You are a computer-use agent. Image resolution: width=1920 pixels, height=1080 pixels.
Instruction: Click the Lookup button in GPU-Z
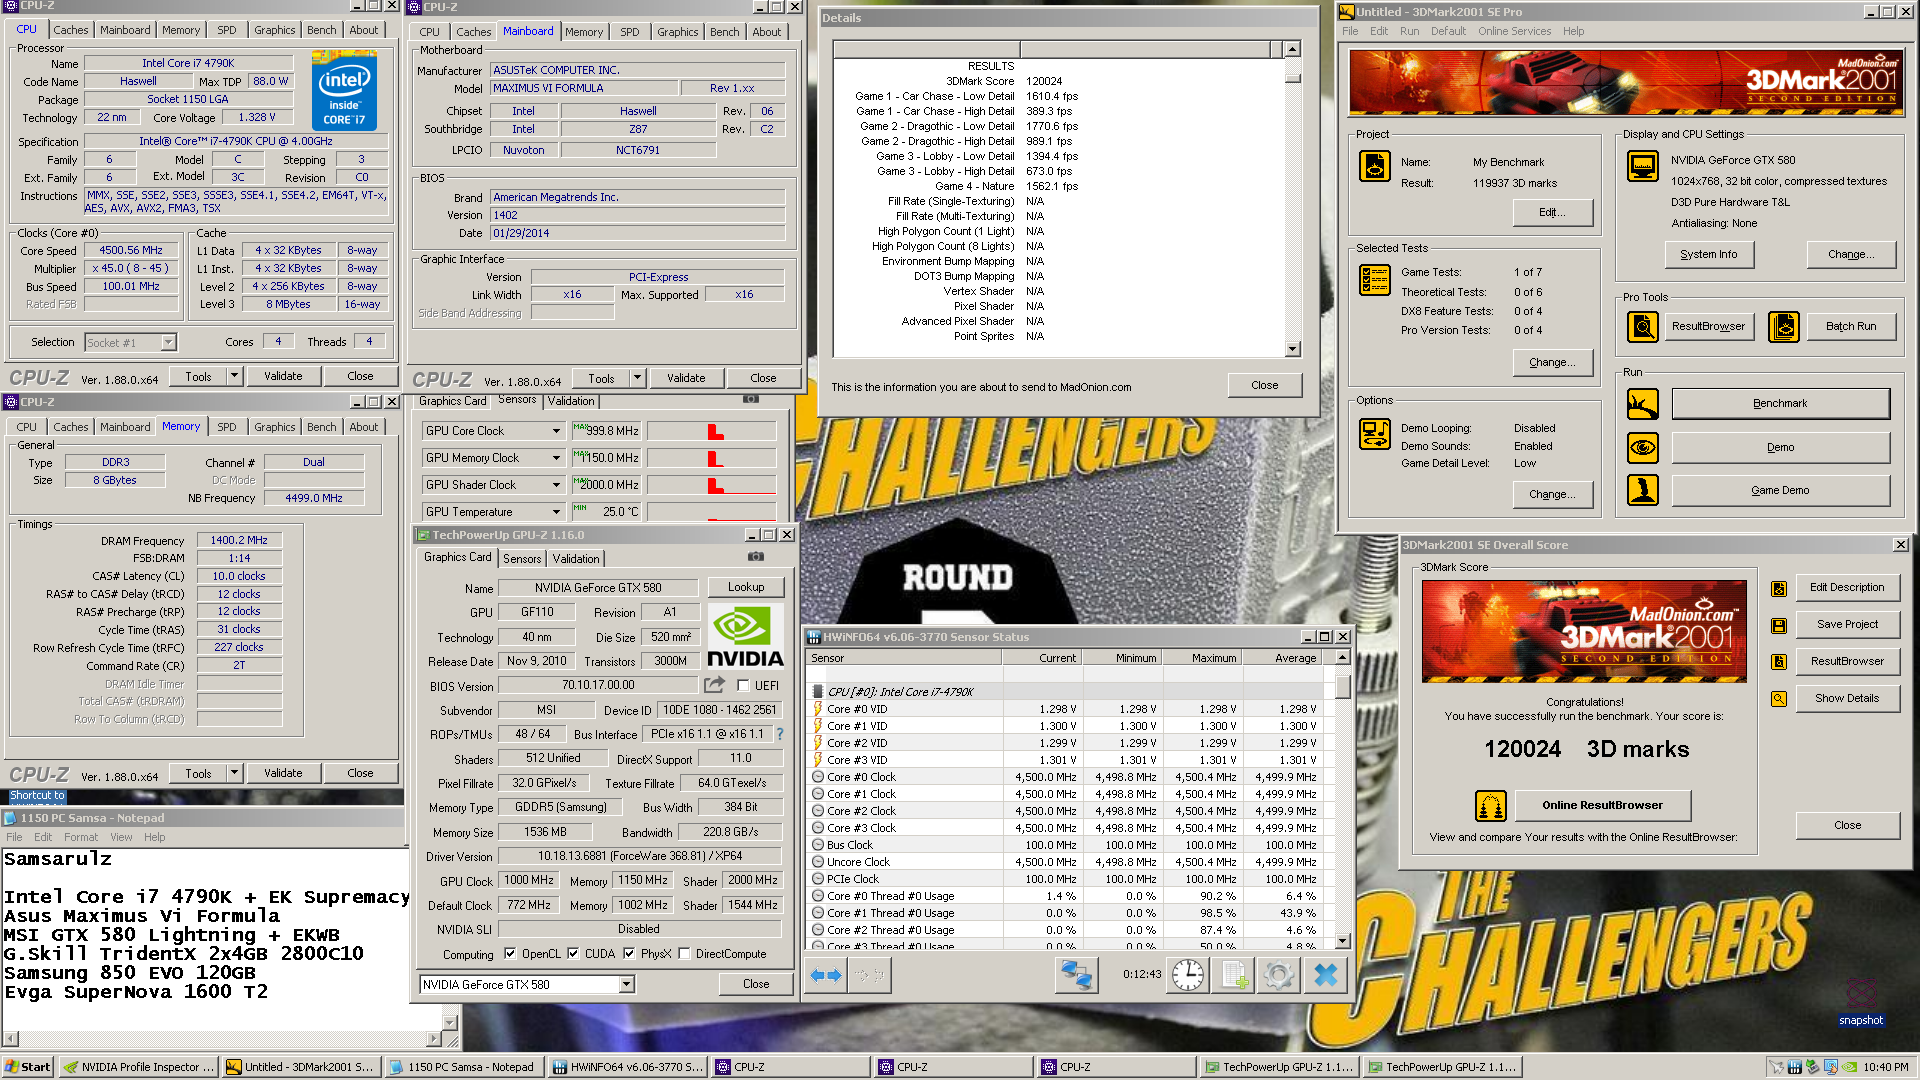click(x=746, y=588)
